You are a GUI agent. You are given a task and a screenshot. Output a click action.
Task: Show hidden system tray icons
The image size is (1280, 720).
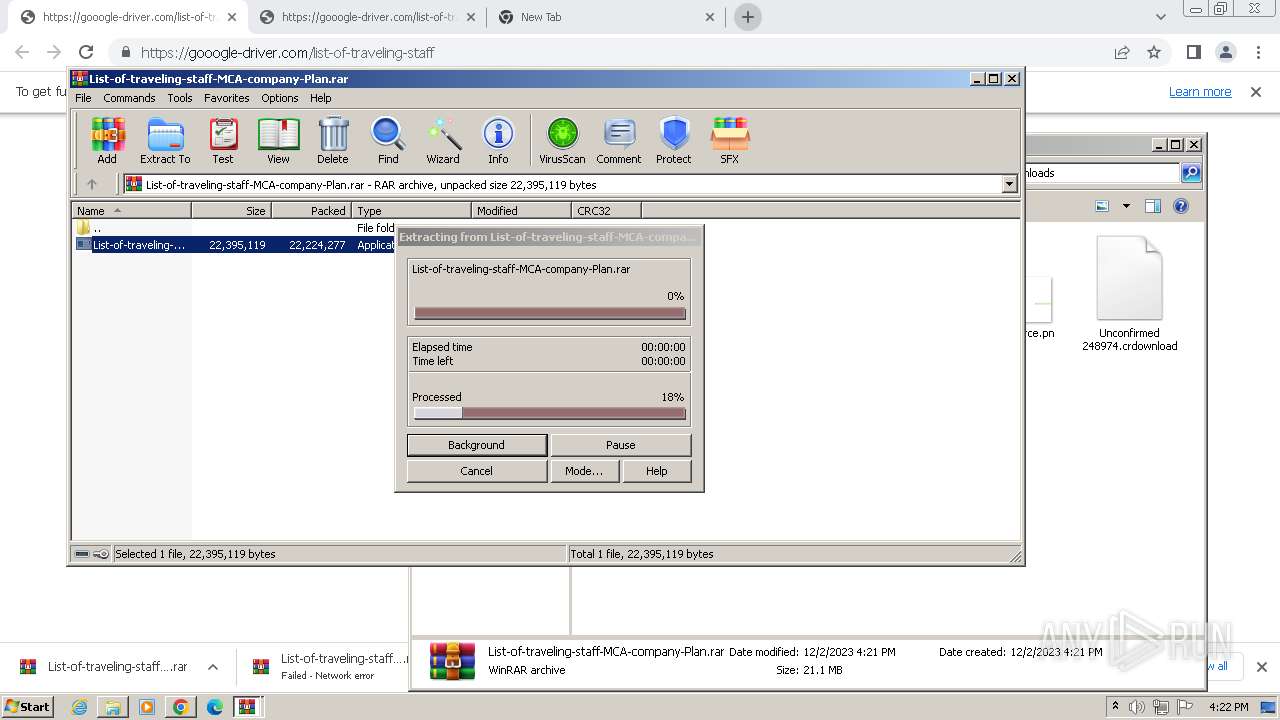(x=1115, y=706)
